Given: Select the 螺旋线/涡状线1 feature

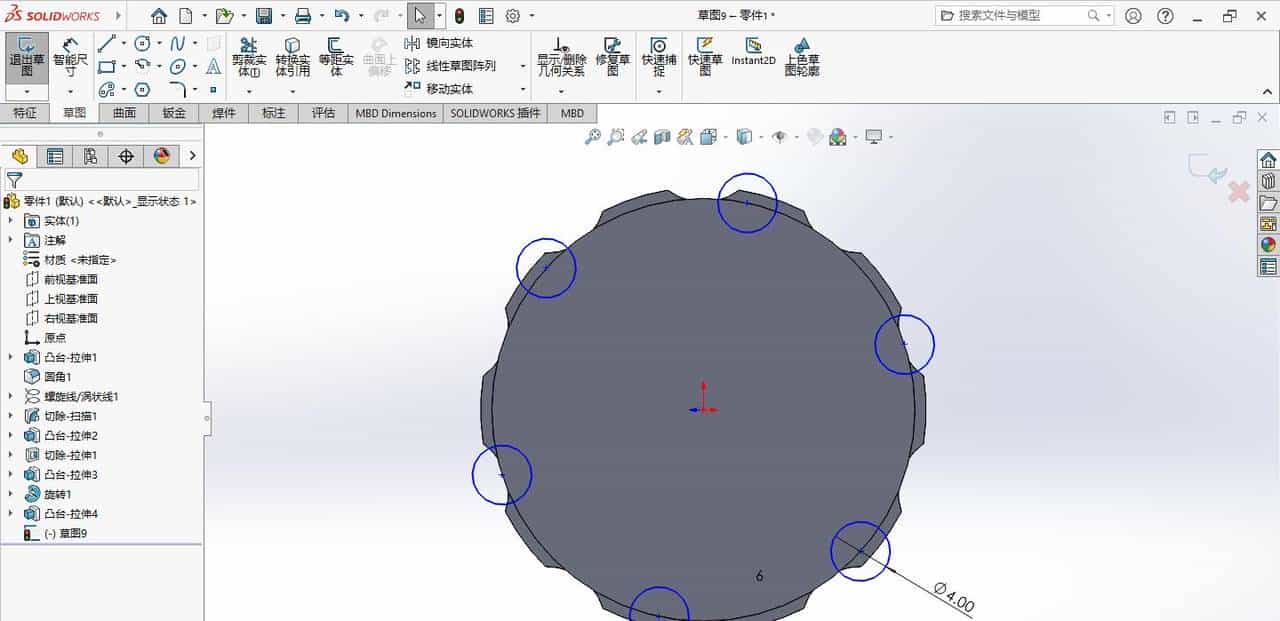Looking at the screenshot, I should pos(82,396).
